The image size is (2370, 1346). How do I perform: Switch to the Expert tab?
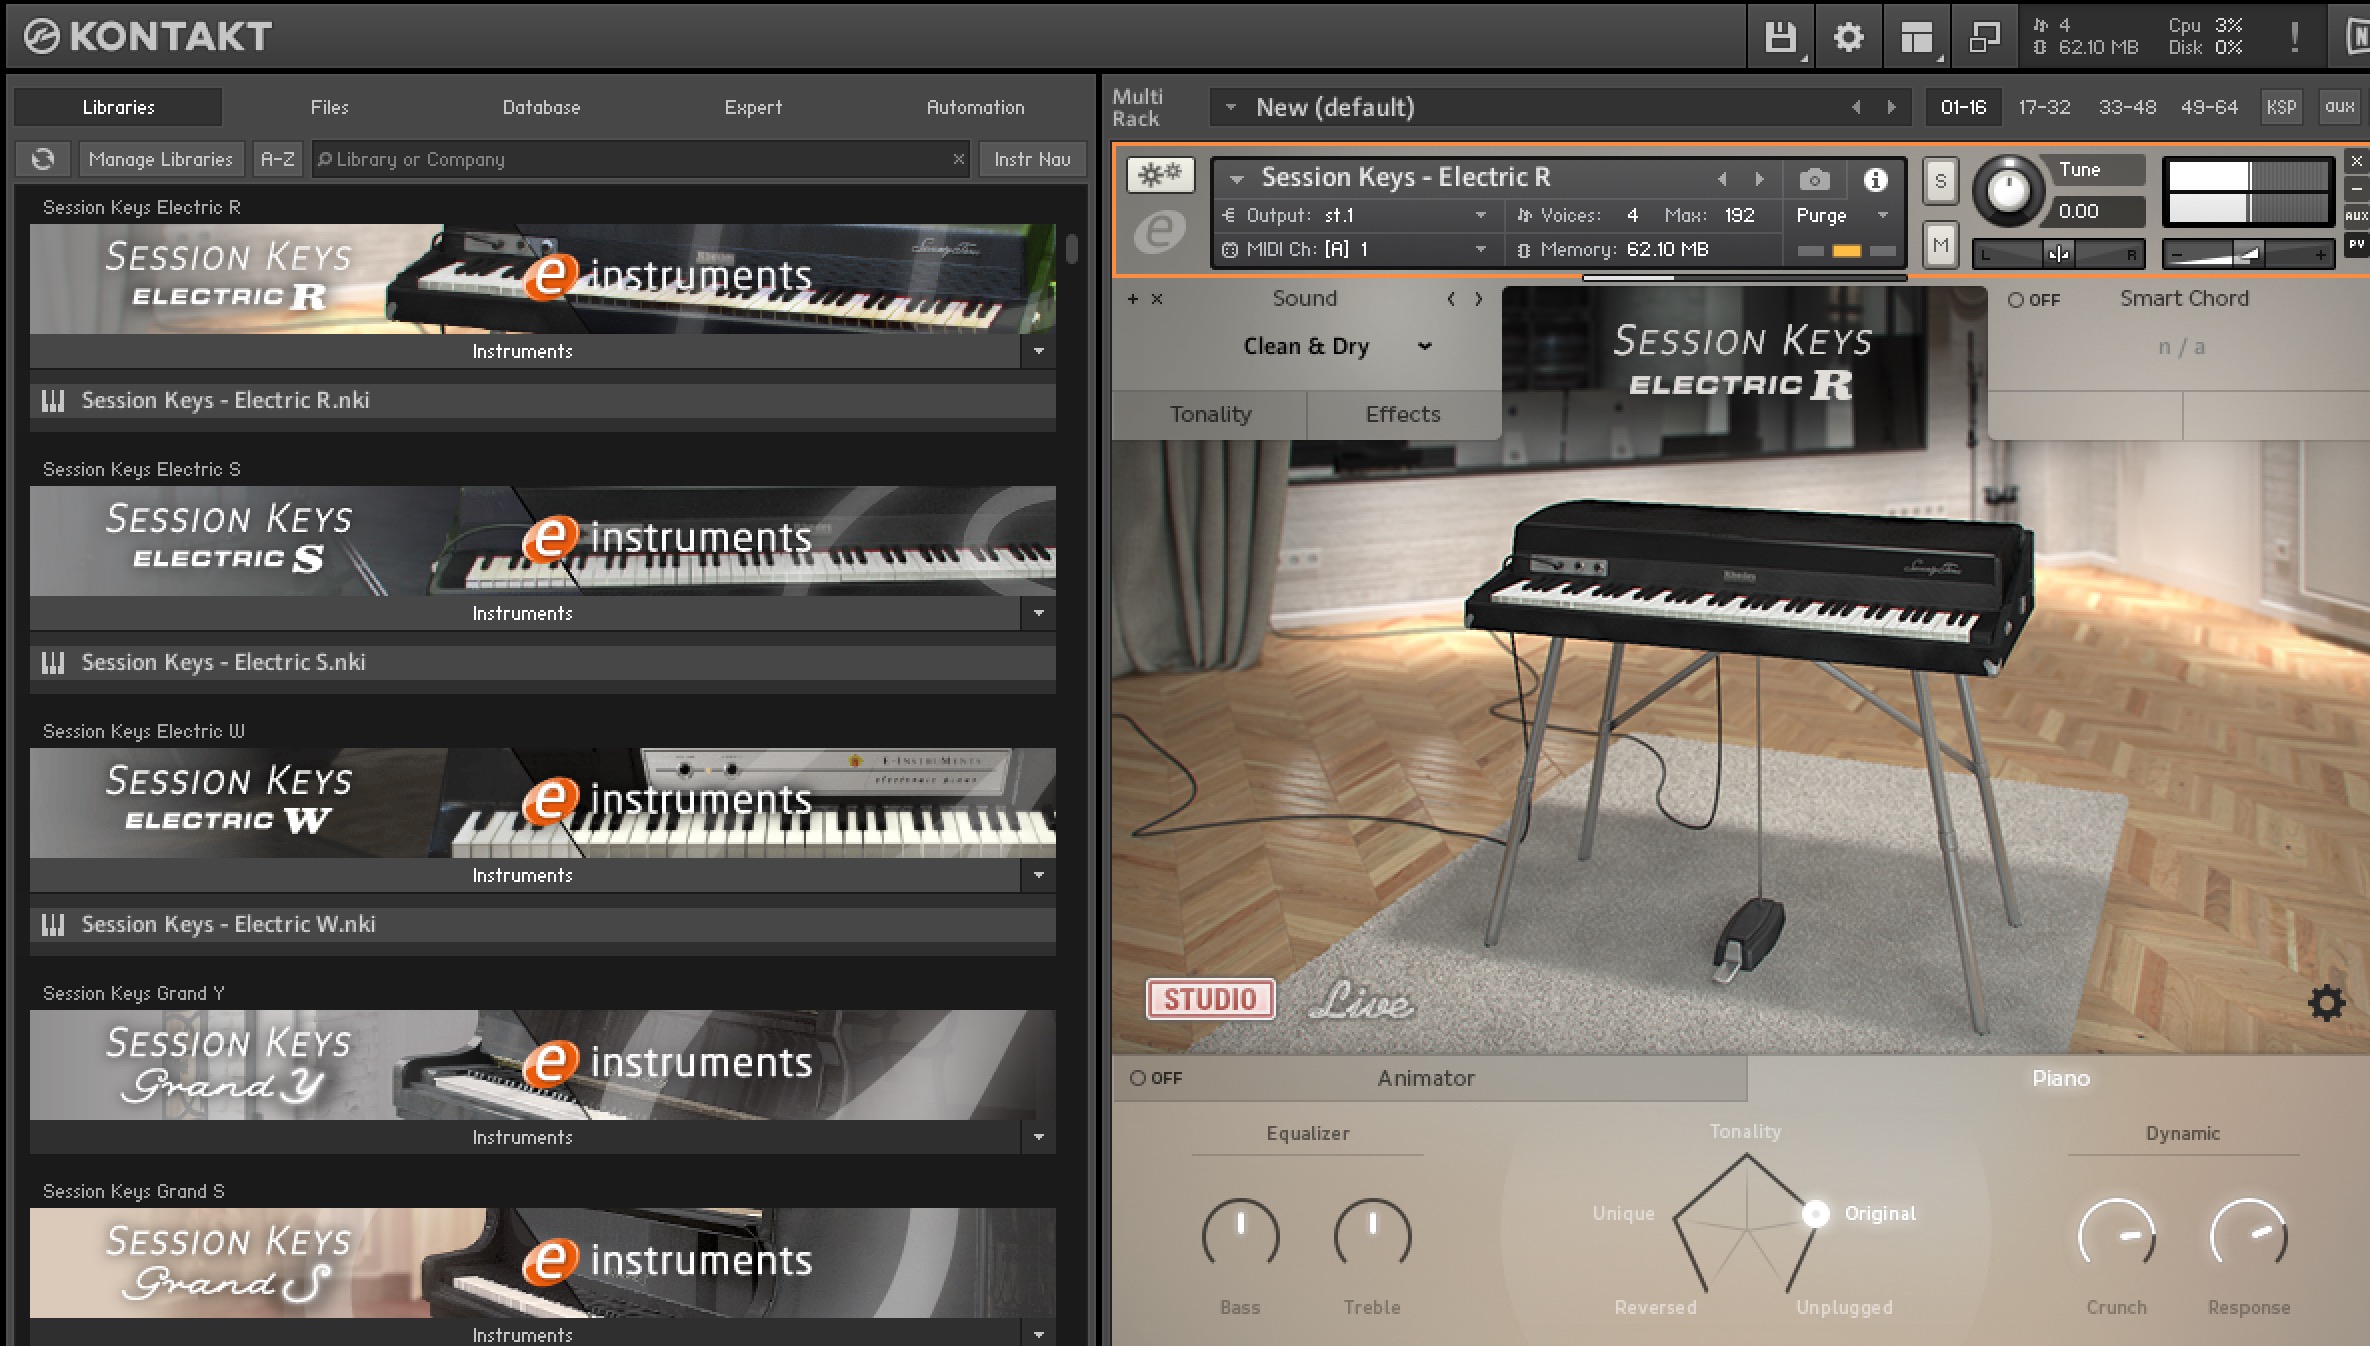753,107
